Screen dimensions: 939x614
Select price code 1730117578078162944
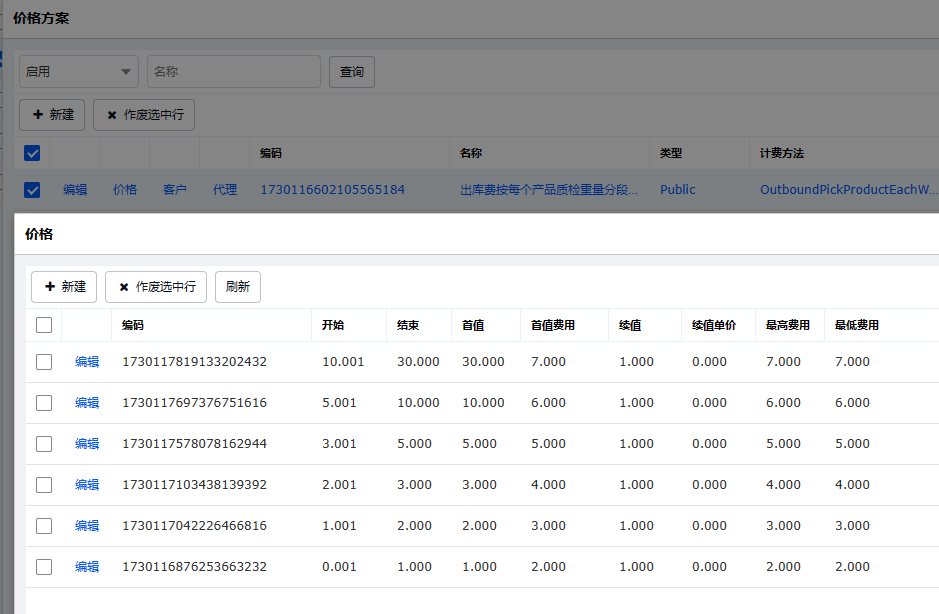195,444
